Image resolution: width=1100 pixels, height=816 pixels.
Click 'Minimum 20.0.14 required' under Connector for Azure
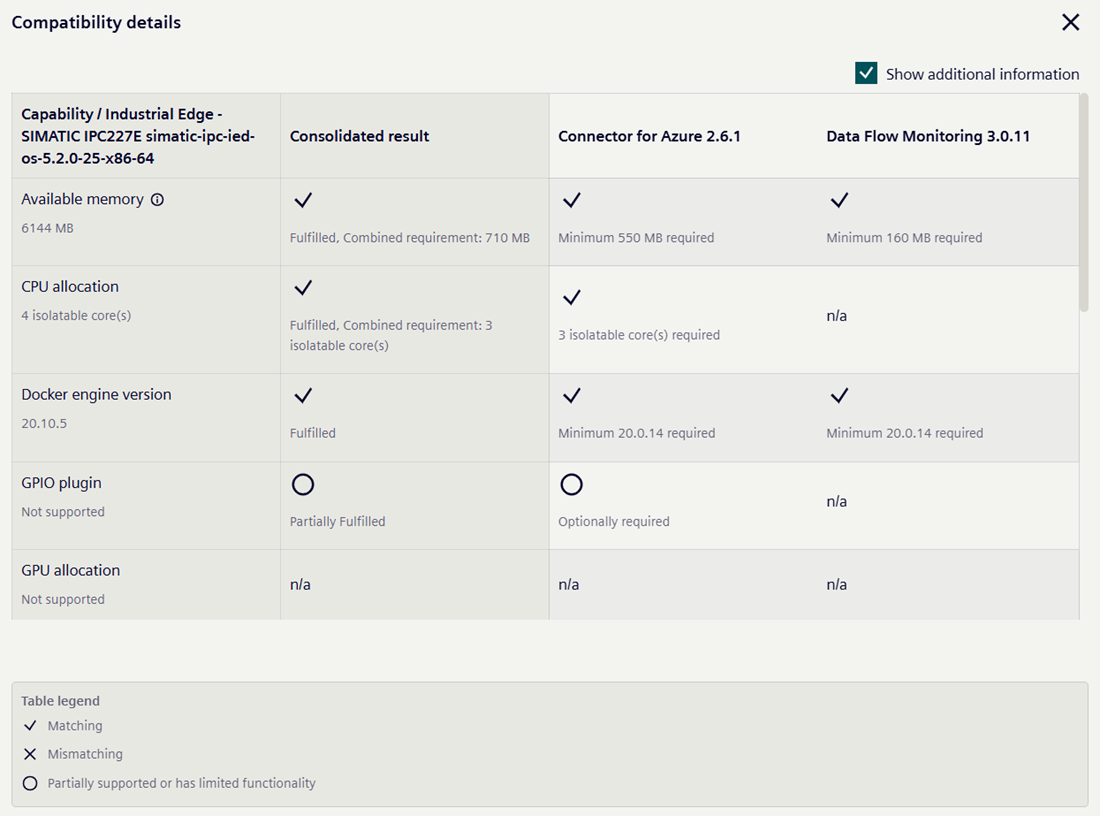637,433
